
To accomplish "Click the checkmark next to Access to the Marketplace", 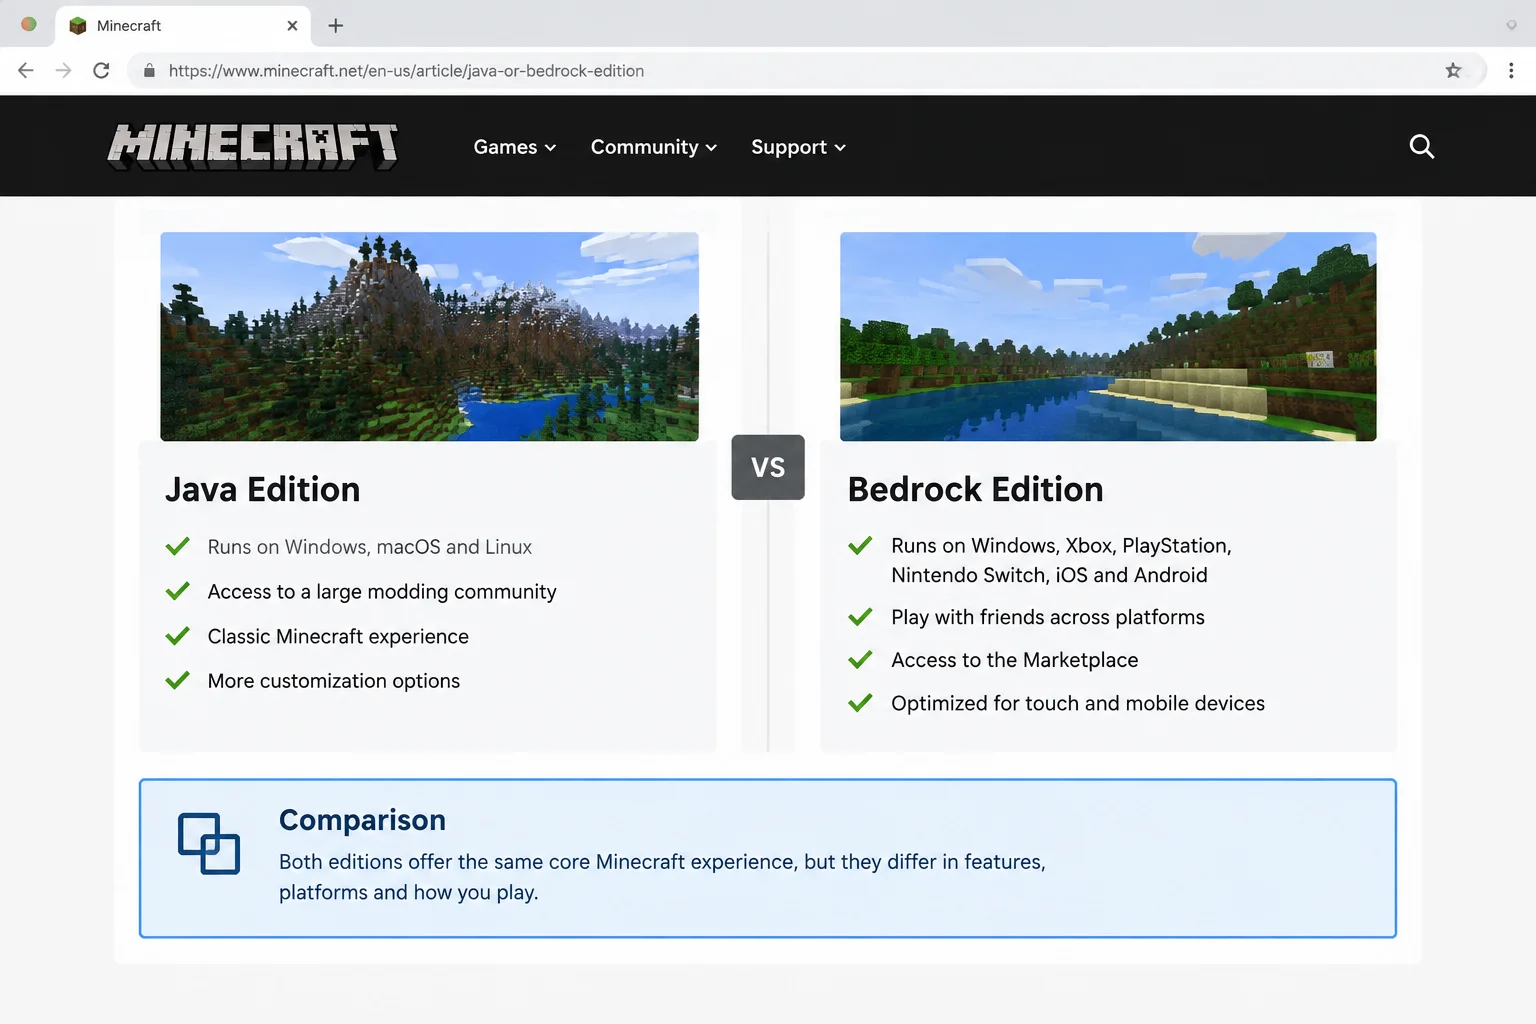I will tap(860, 660).
